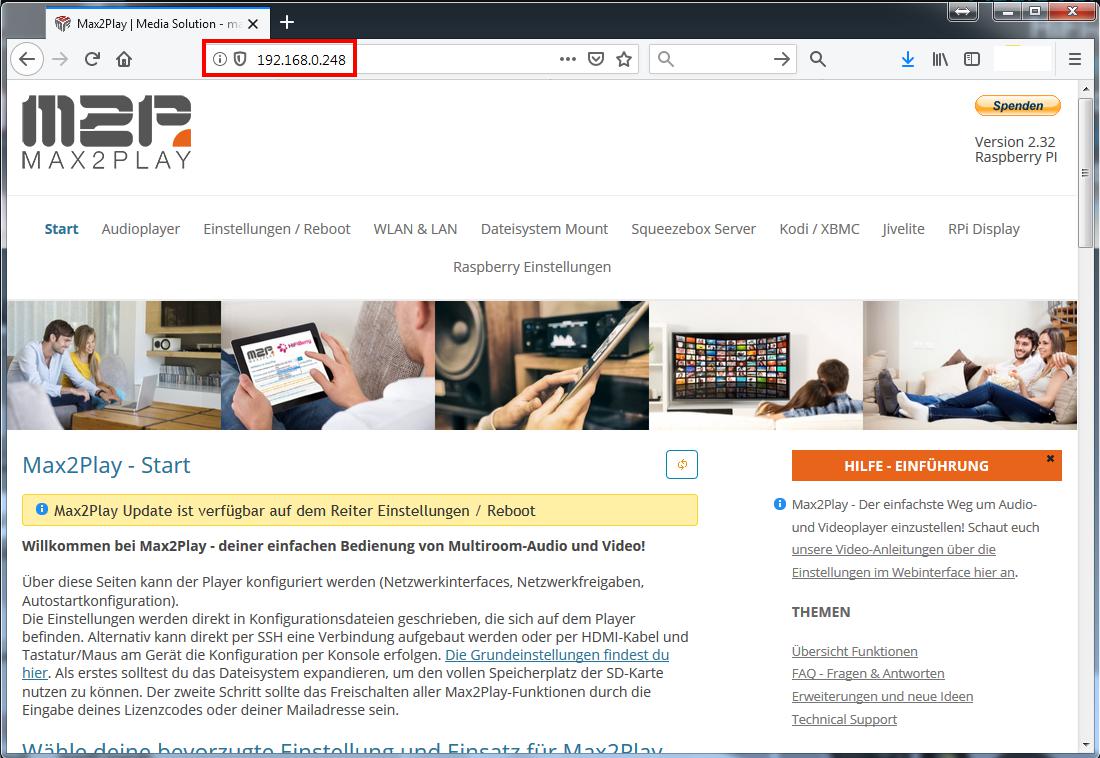
Task: Click the Version 2.32 text
Action: click(1014, 142)
